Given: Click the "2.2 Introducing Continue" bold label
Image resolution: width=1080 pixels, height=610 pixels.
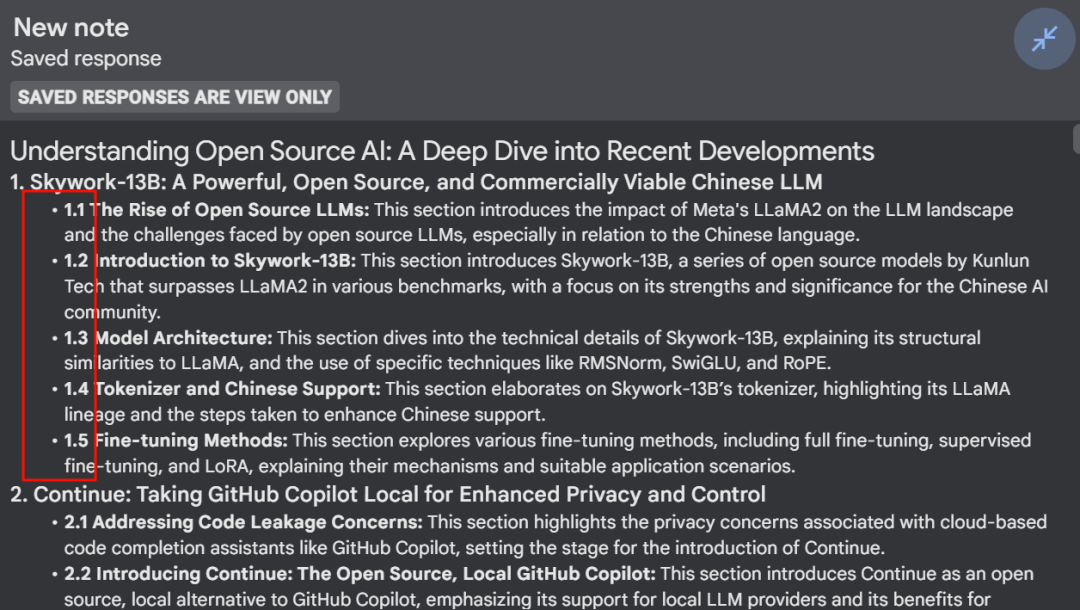Looking at the screenshot, I should tap(360, 574).
